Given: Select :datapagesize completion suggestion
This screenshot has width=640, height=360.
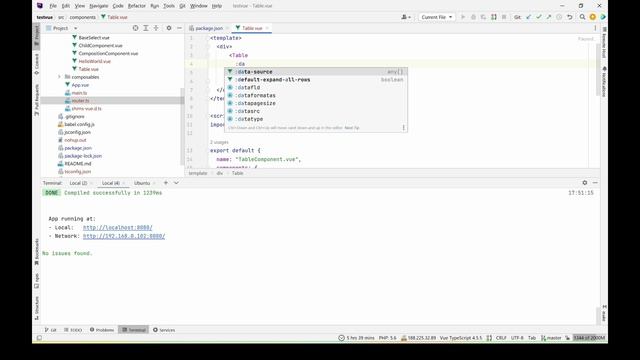Looking at the screenshot, I should pyautogui.click(x=316, y=103).
